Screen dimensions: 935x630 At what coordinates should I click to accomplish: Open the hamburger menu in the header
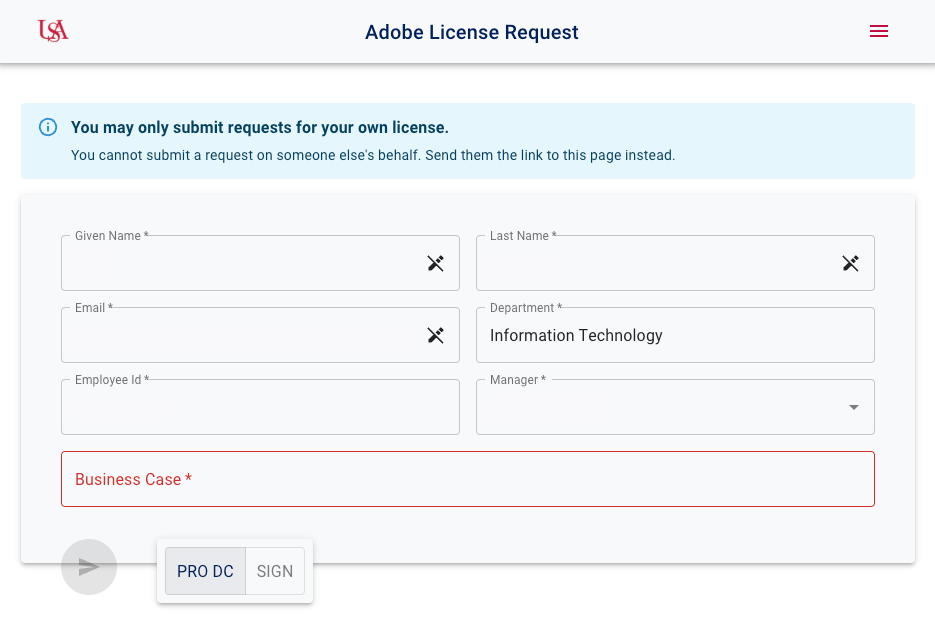pyautogui.click(x=879, y=31)
